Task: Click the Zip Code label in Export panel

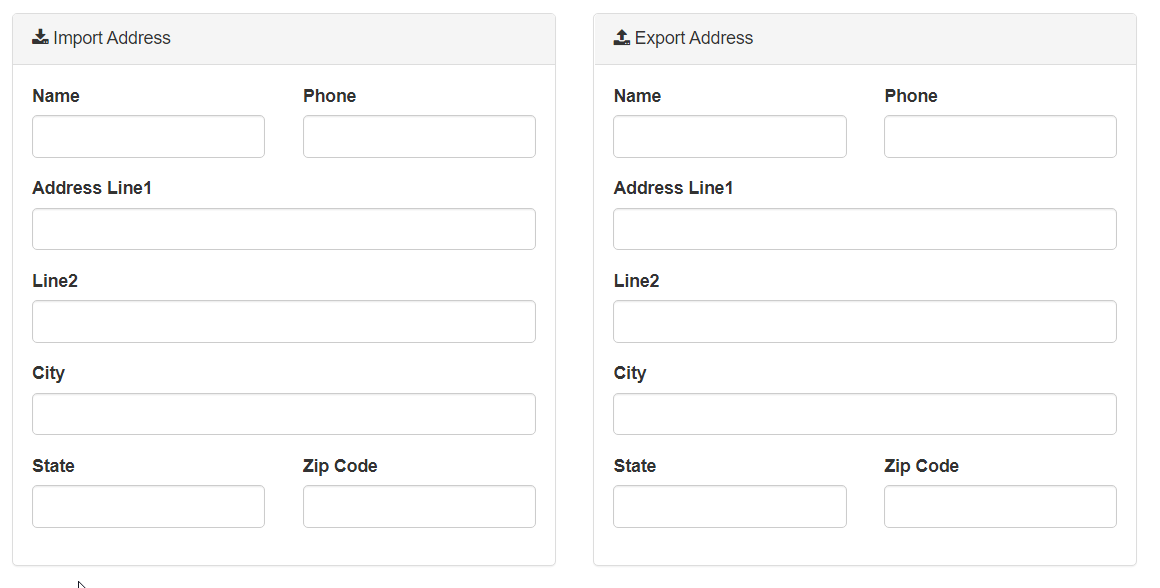Action: click(x=921, y=466)
